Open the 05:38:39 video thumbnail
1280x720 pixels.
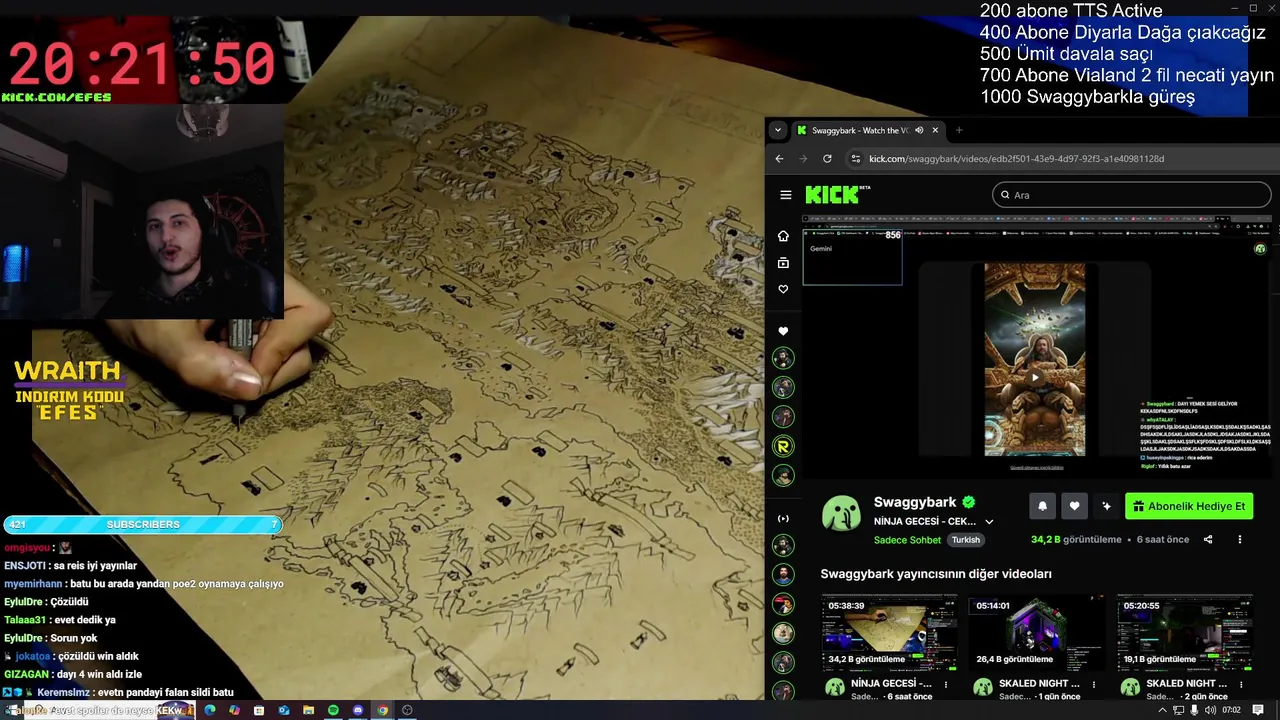[x=889, y=633]
